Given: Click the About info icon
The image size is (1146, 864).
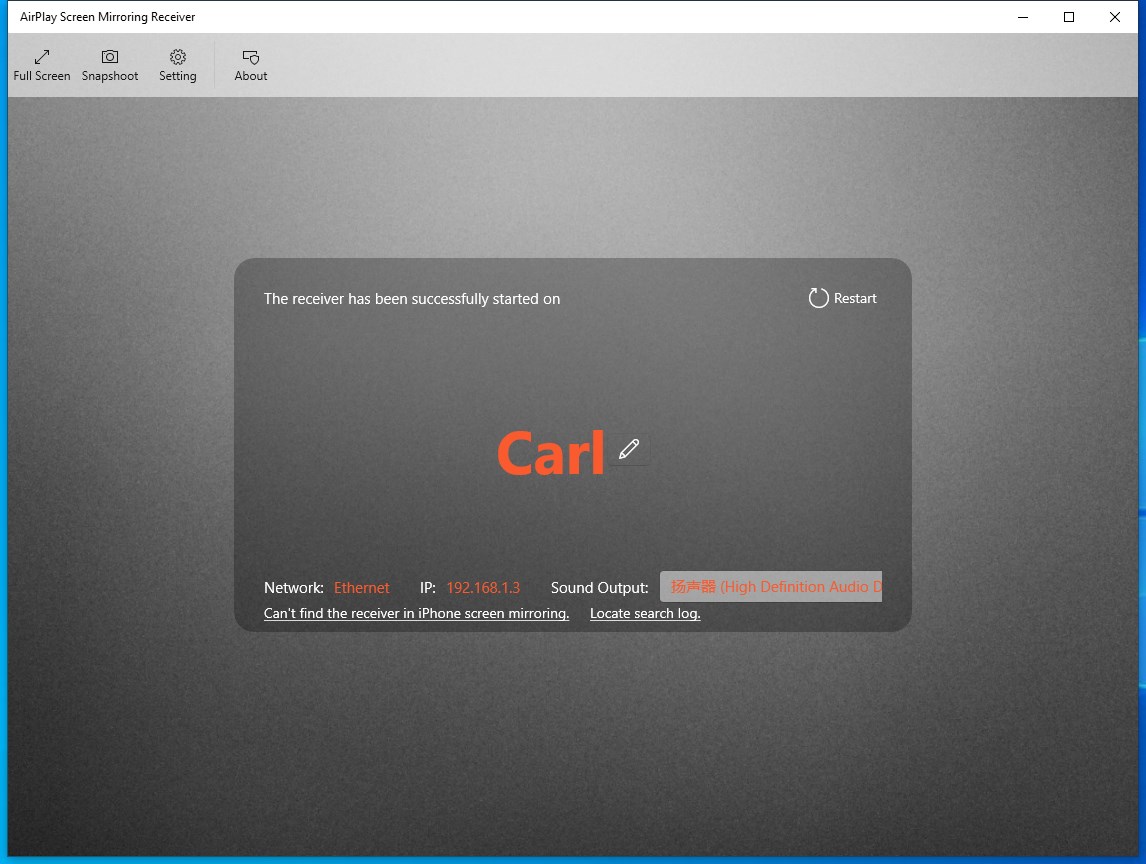Looking at the screenshot, I should pyautogui.click(x=251, y=57).
